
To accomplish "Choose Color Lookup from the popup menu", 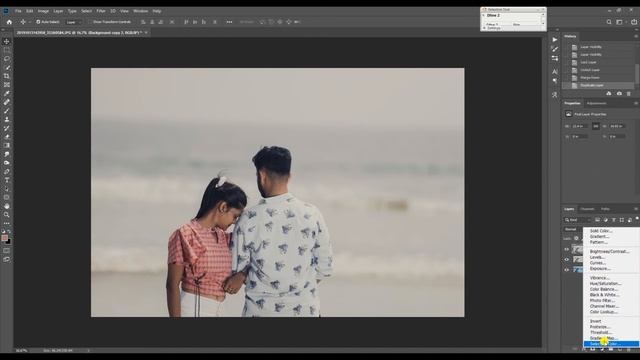I will [x=603, y=312].
